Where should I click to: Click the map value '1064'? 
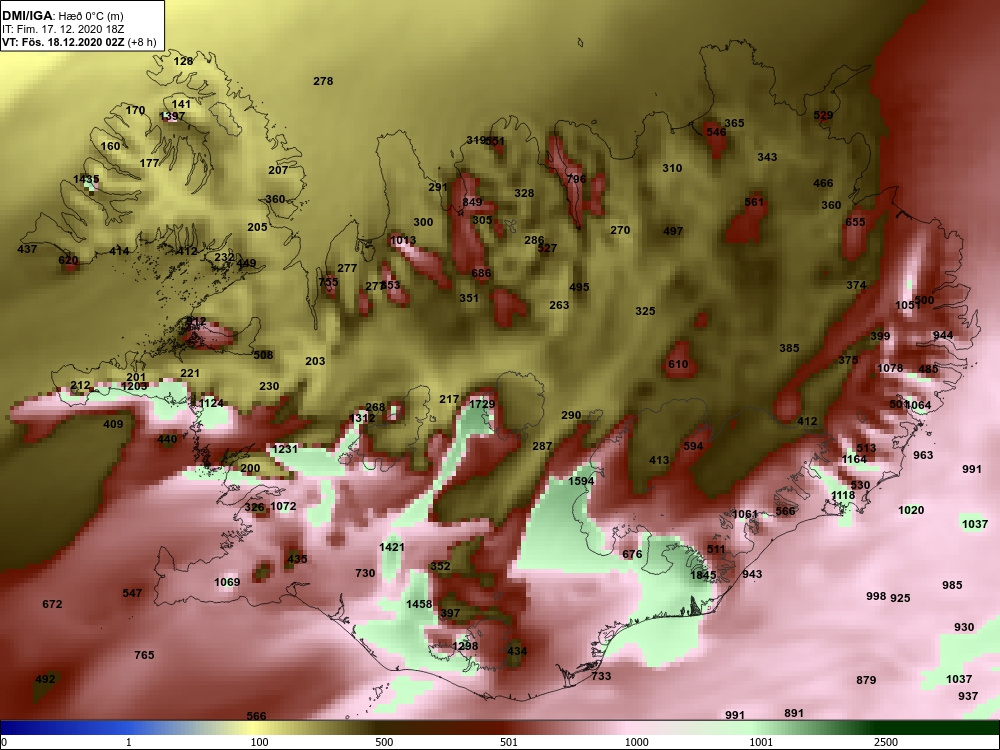pos(918,405)
